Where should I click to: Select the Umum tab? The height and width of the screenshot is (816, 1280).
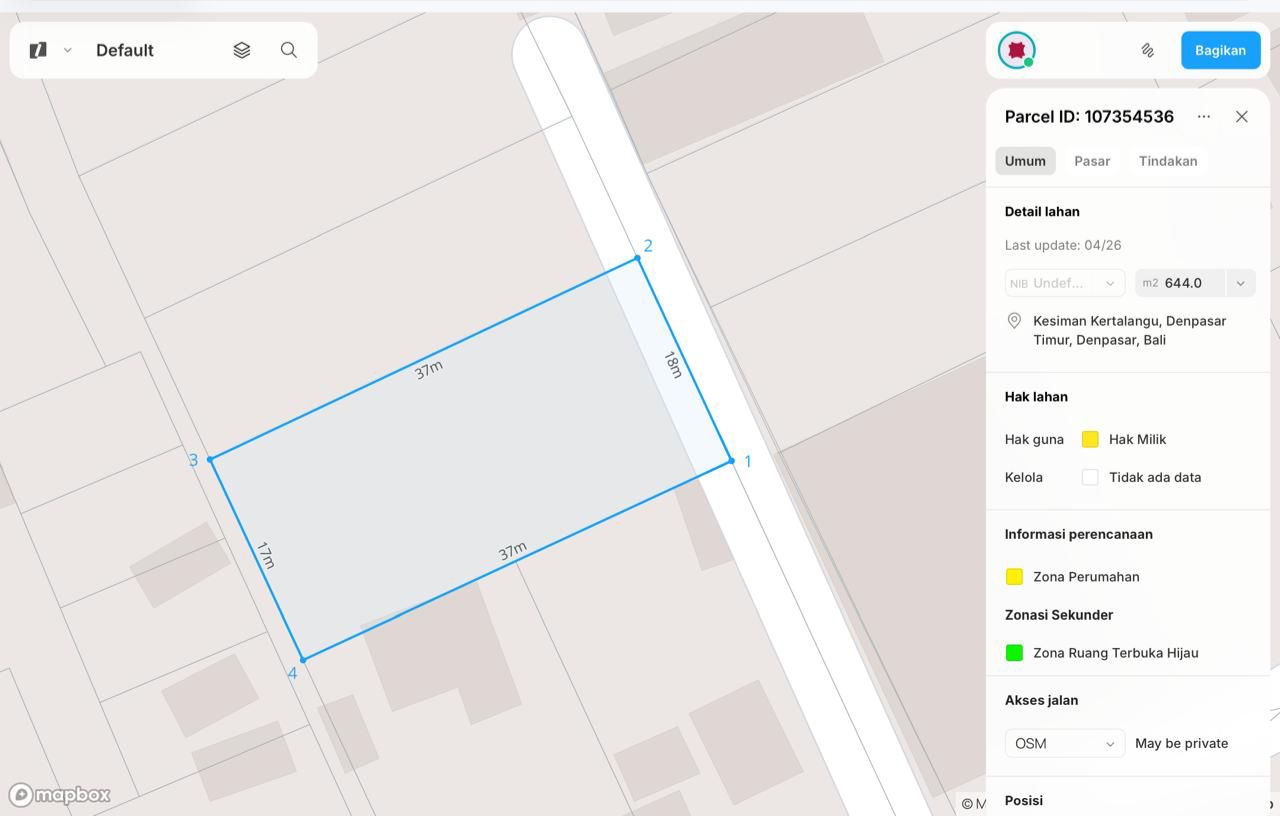coord(1025,161)
